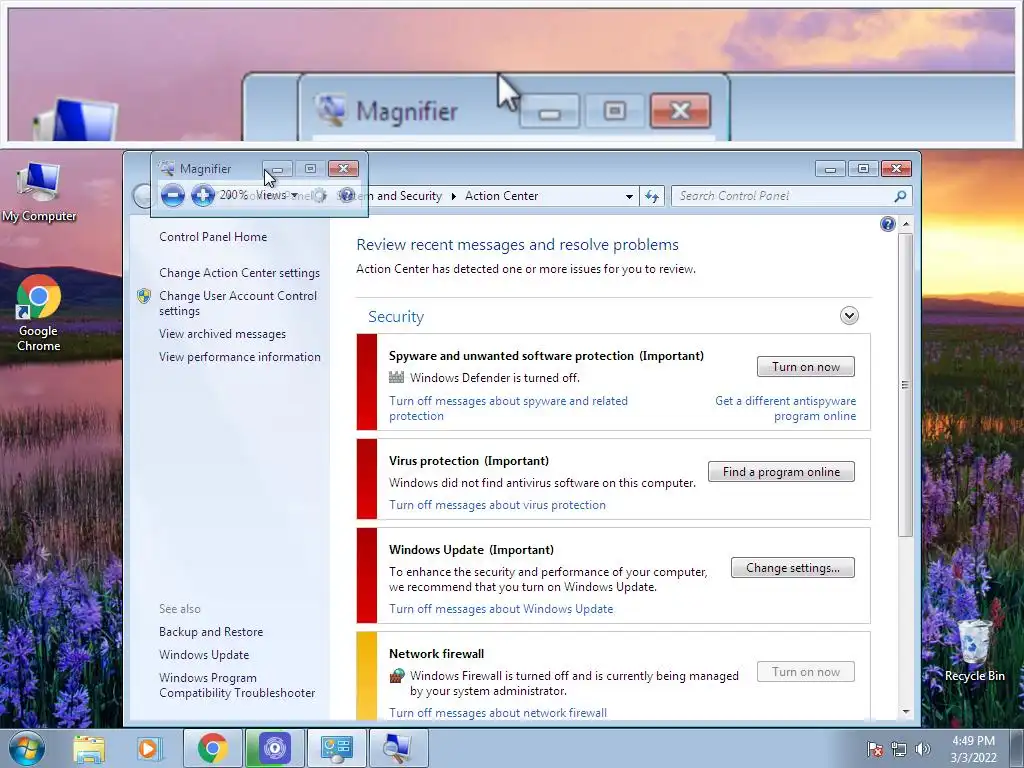Image resolution: width=1024 pixels, height=768 pixels.
Task: Switch to Magnifier taskbar button
Action: pos(398,748)
